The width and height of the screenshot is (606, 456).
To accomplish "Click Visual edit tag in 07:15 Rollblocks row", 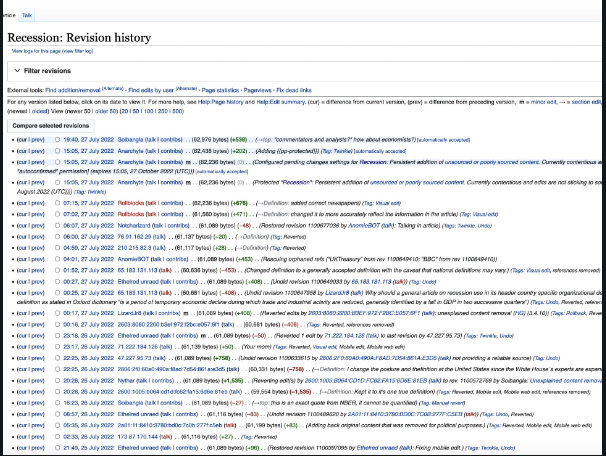I will 387,203.
